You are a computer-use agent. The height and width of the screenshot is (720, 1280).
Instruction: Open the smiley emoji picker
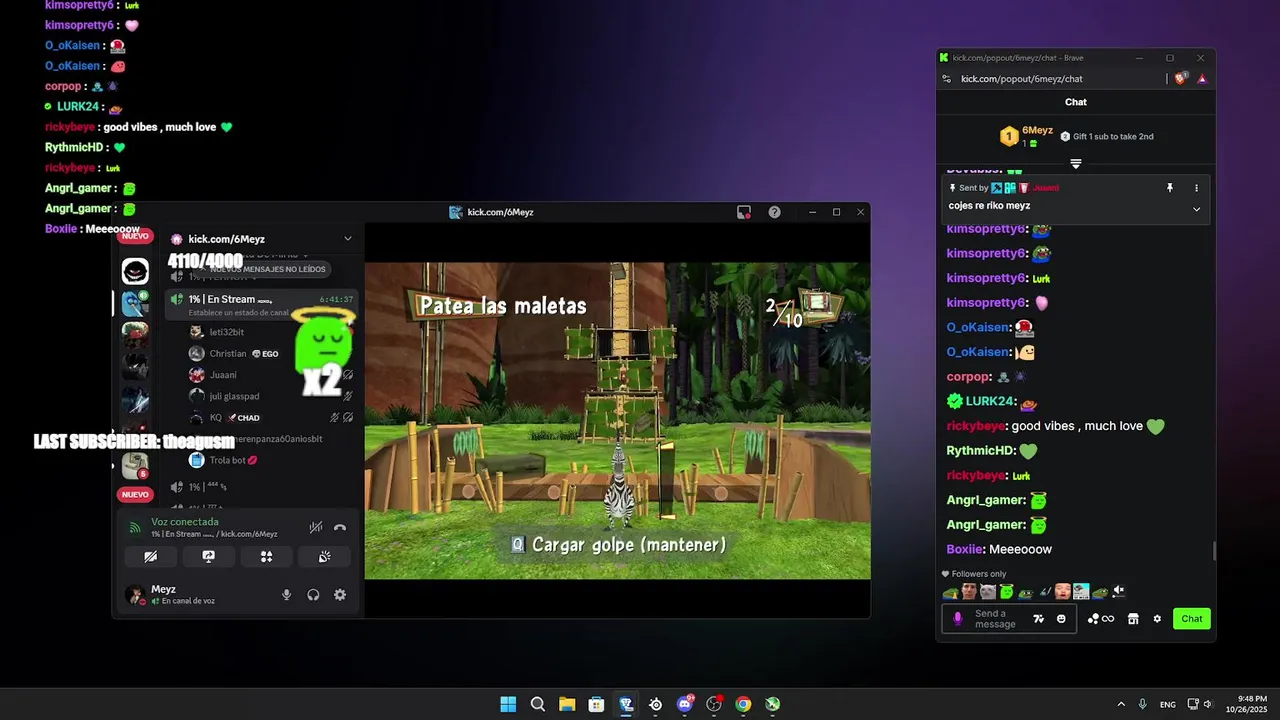pyautogui.click(x=1061, y=619)
